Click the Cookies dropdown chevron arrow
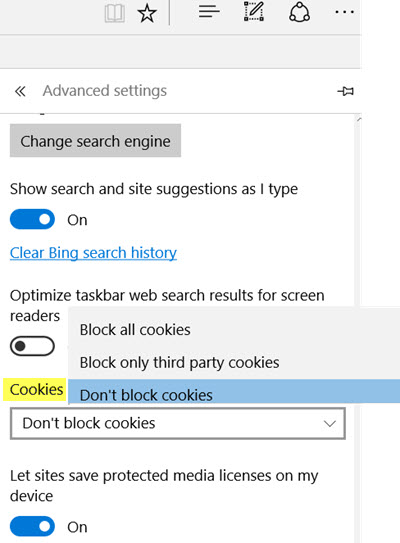 [329, 424]
